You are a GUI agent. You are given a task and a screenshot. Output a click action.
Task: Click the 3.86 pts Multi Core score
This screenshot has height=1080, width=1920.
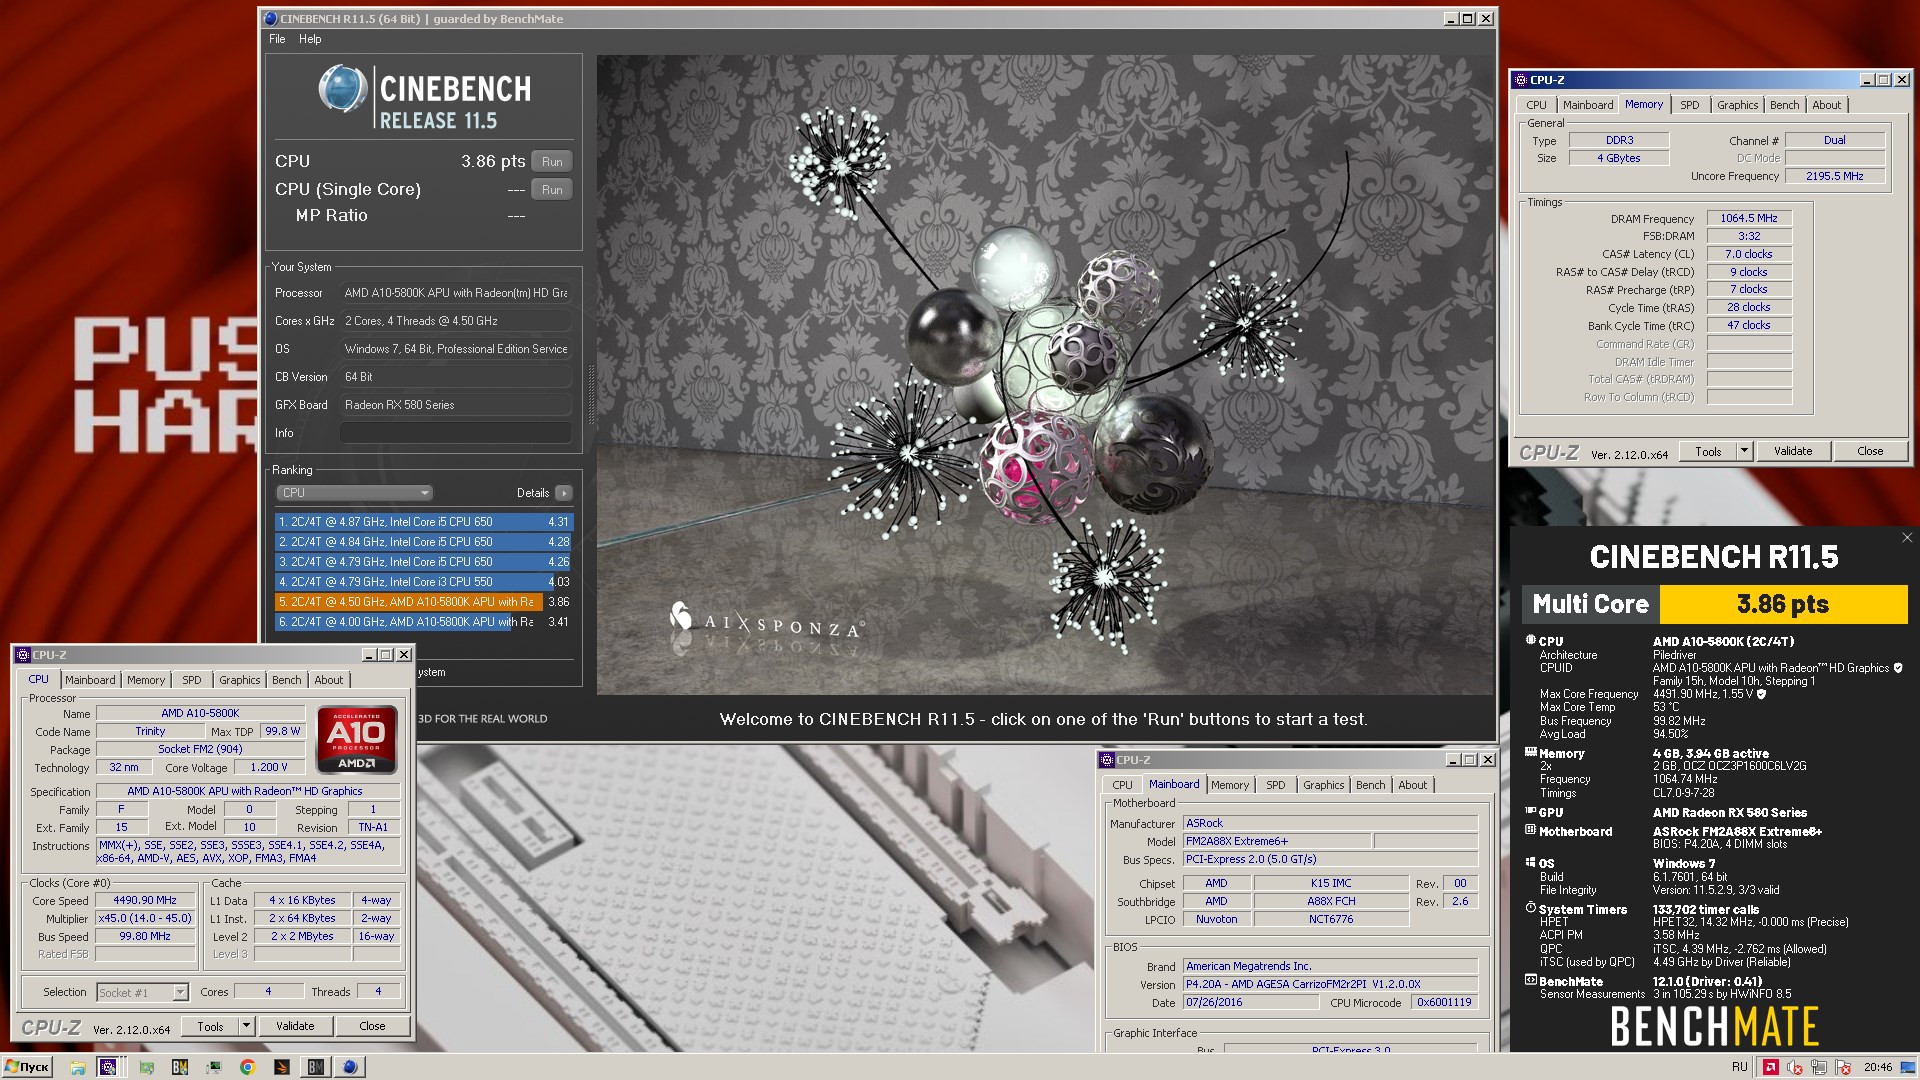pyautogui.click(x=1783, y=604)
